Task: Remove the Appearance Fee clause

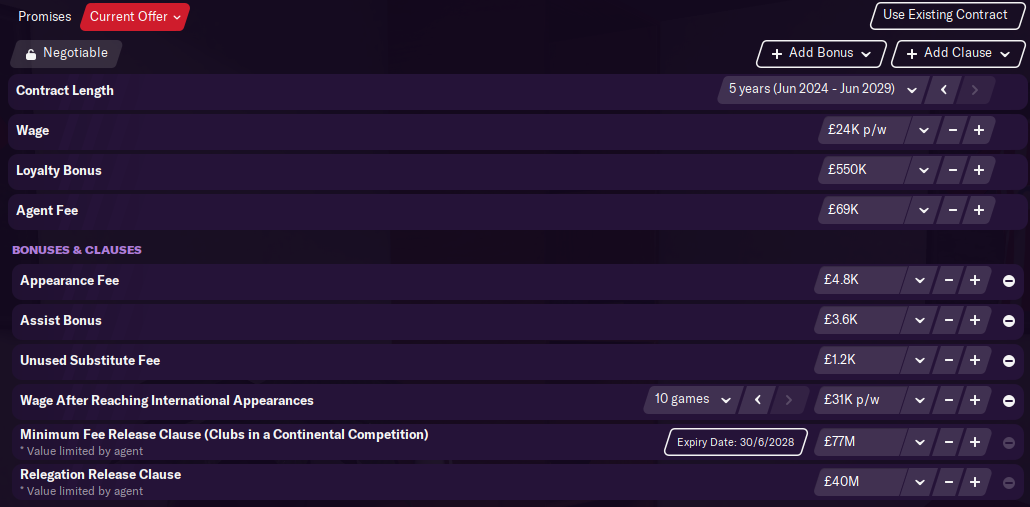Action: tap(1008, 281)
